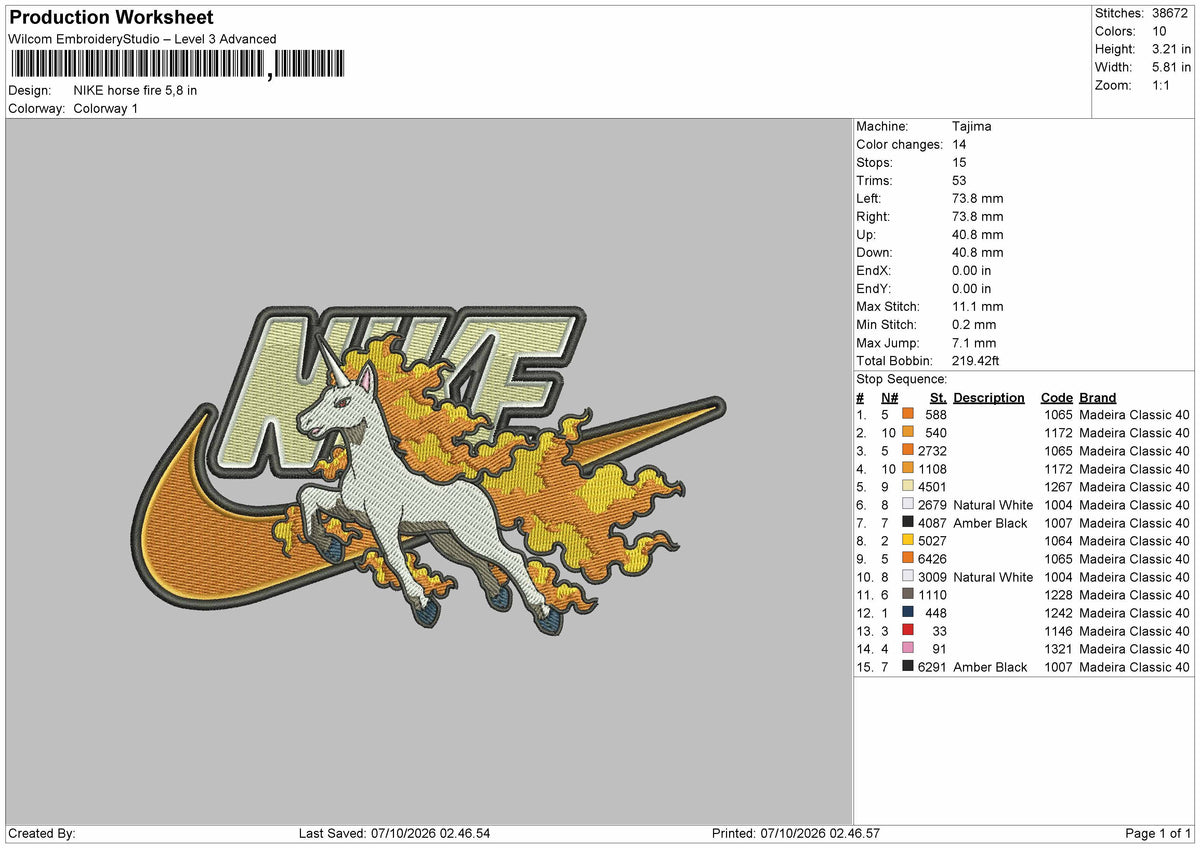
Task: Click the 'St.' column header
Action: pyautogui.click(x=939, y=397)
